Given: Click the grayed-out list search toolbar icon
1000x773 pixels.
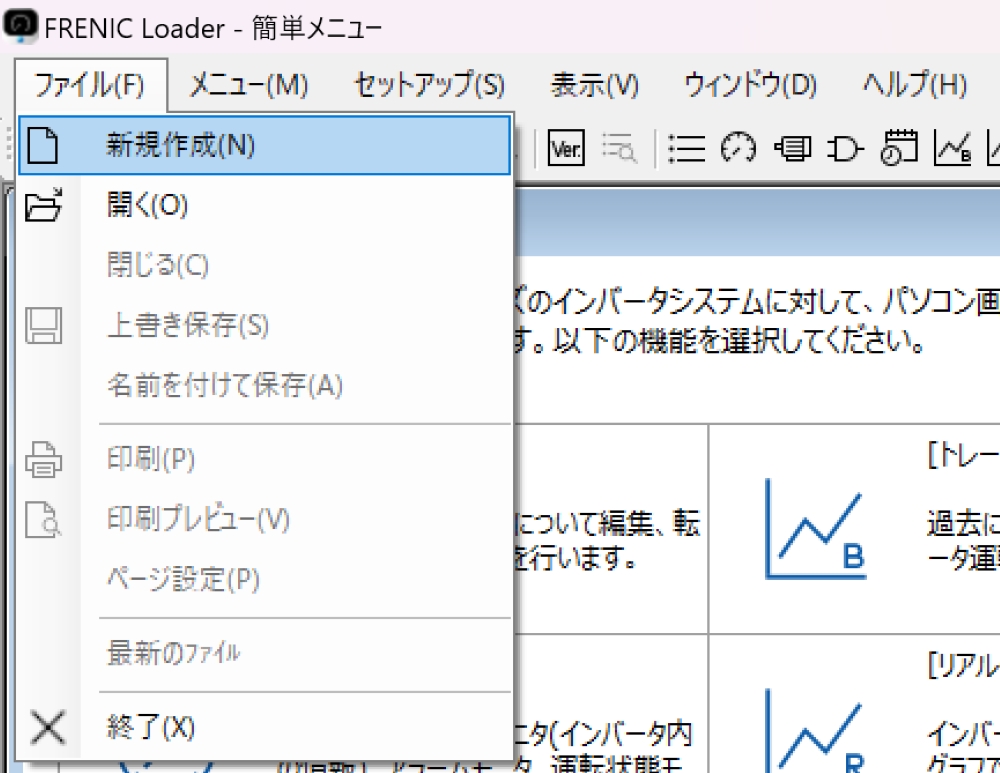Looking at the screenshot, I should click(619, 149).
